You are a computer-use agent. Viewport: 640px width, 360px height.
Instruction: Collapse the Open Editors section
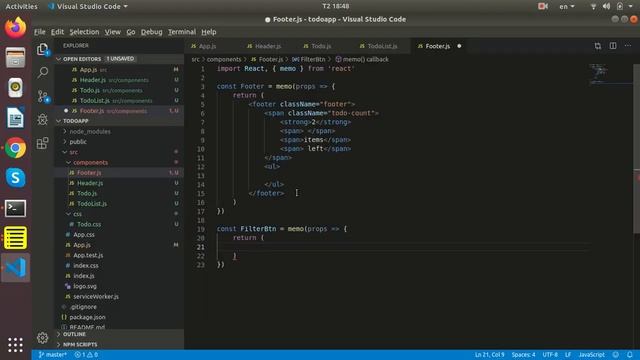pyautogui.click(x=58, y=59)
